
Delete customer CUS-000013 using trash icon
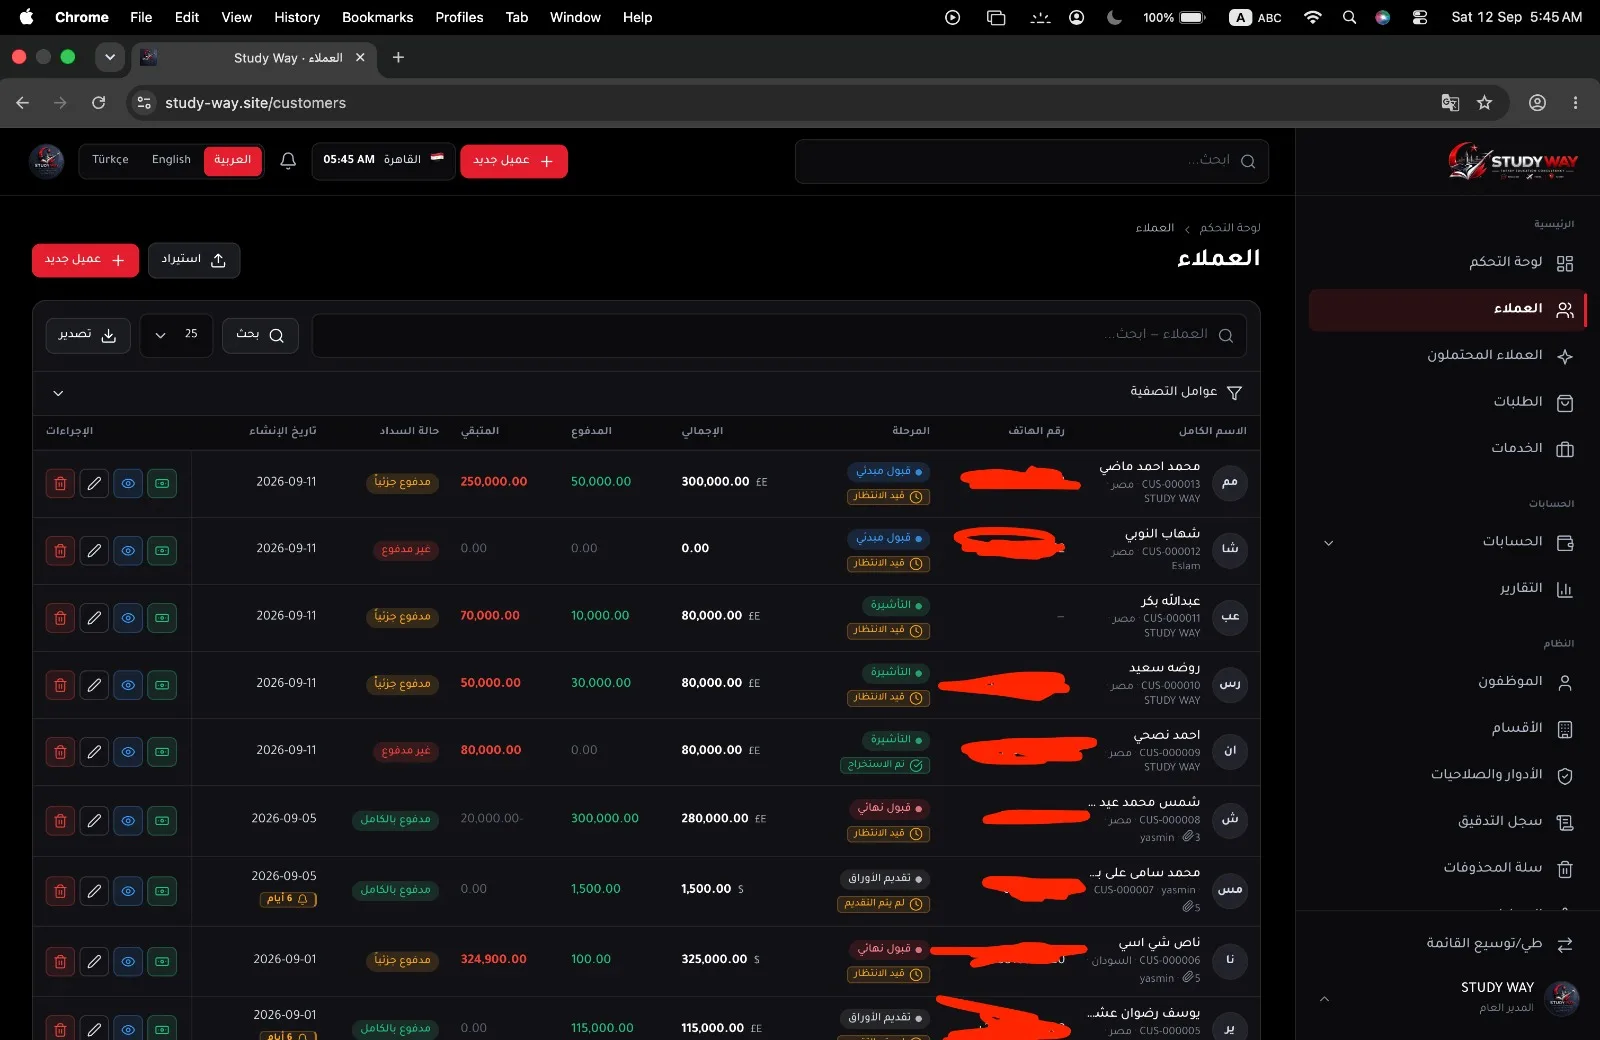60,484
